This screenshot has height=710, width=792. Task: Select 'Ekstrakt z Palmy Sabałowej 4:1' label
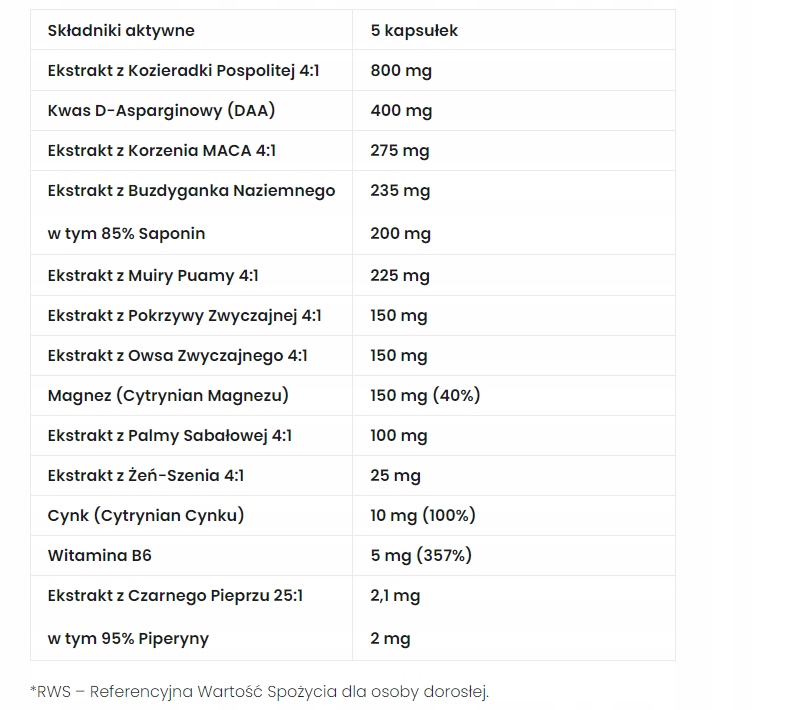tap(170, 435)
